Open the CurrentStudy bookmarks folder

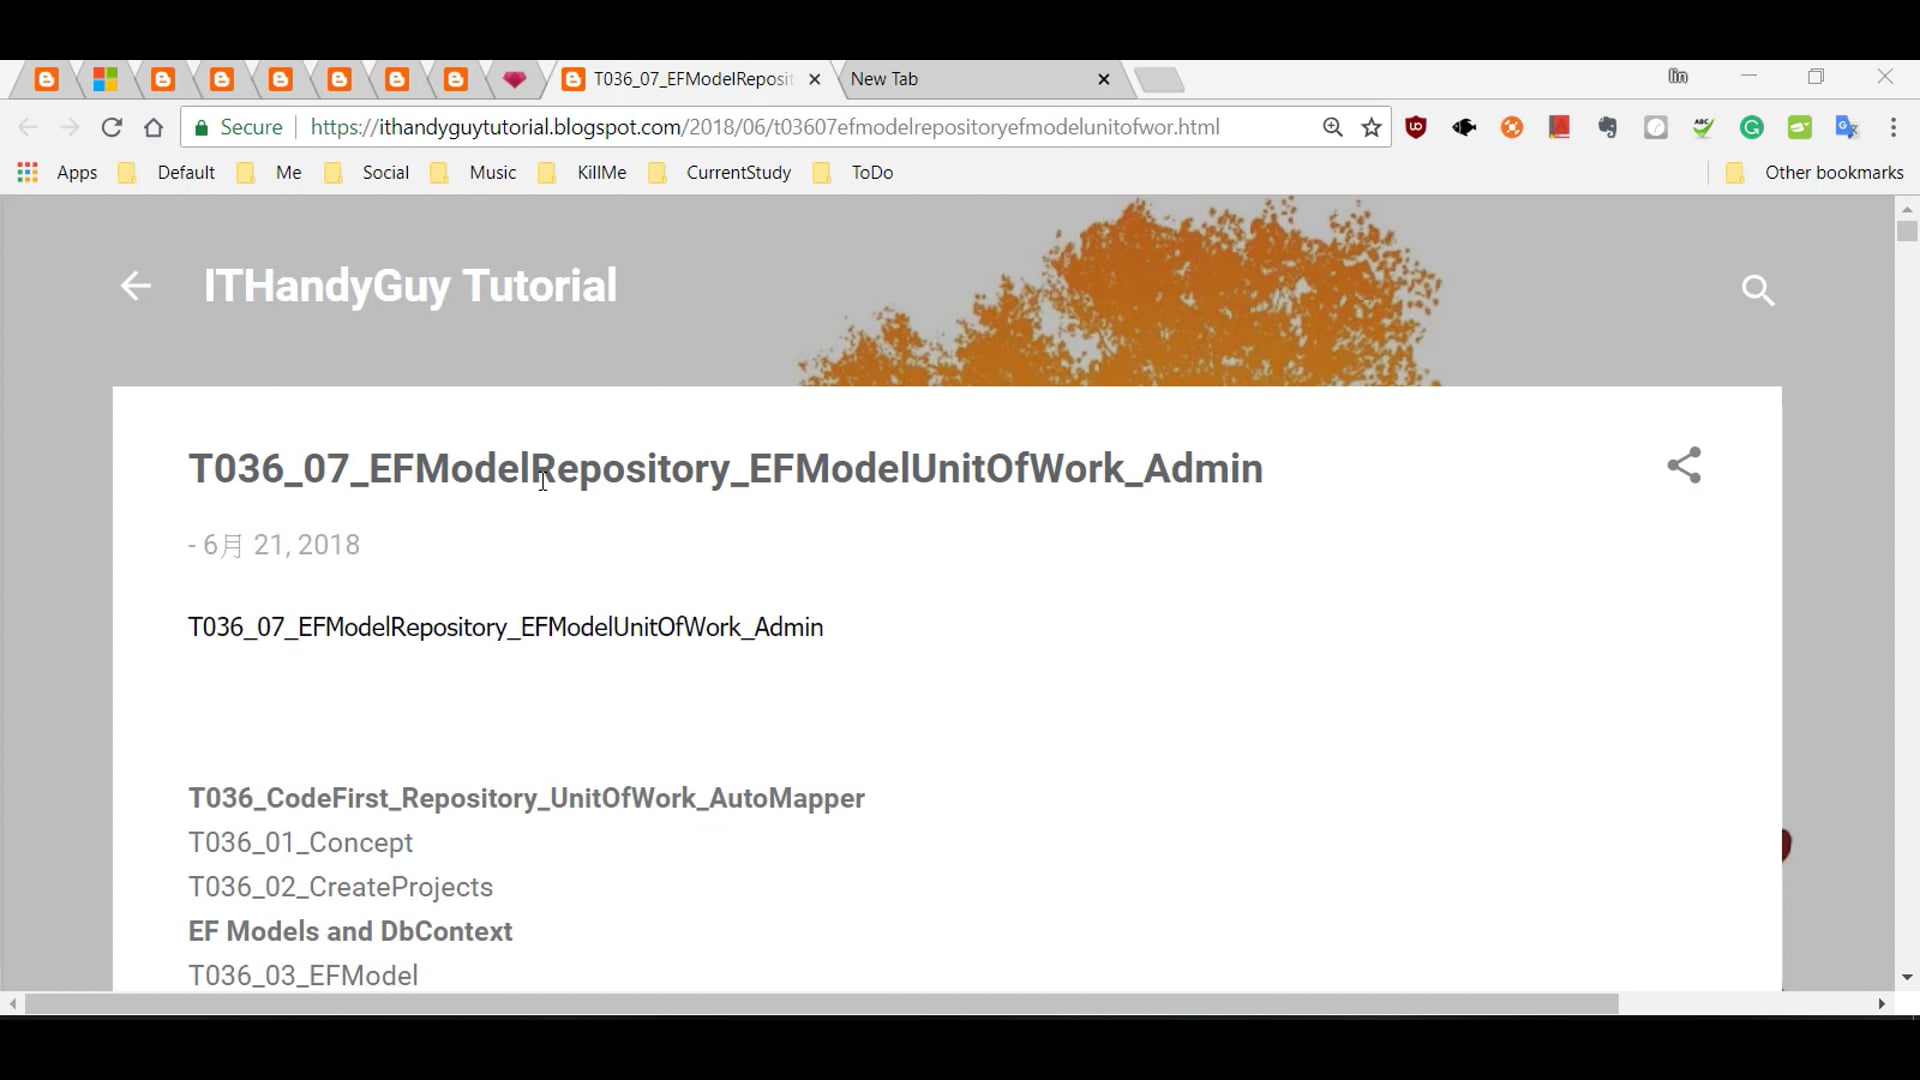[738, 172]
